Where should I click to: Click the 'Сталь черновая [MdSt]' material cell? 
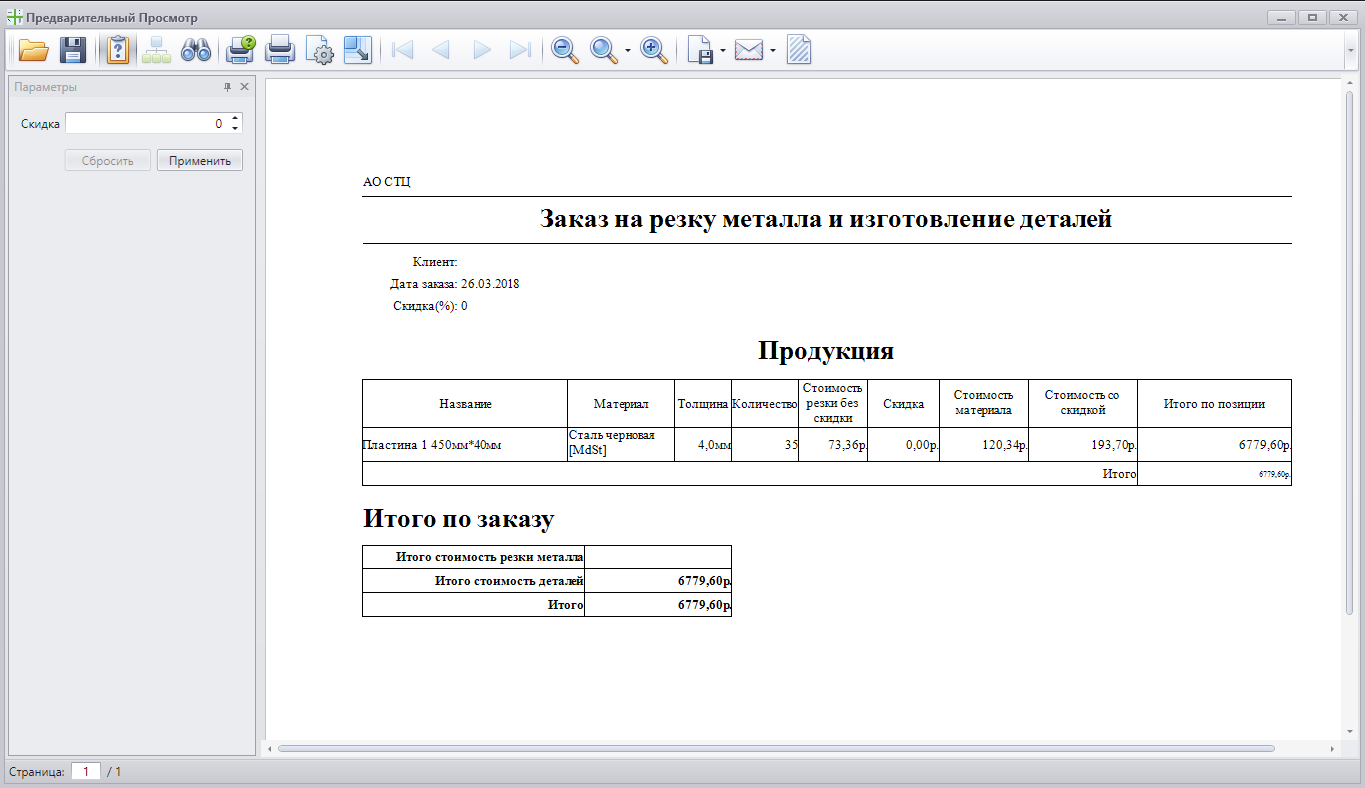[621, 445]
